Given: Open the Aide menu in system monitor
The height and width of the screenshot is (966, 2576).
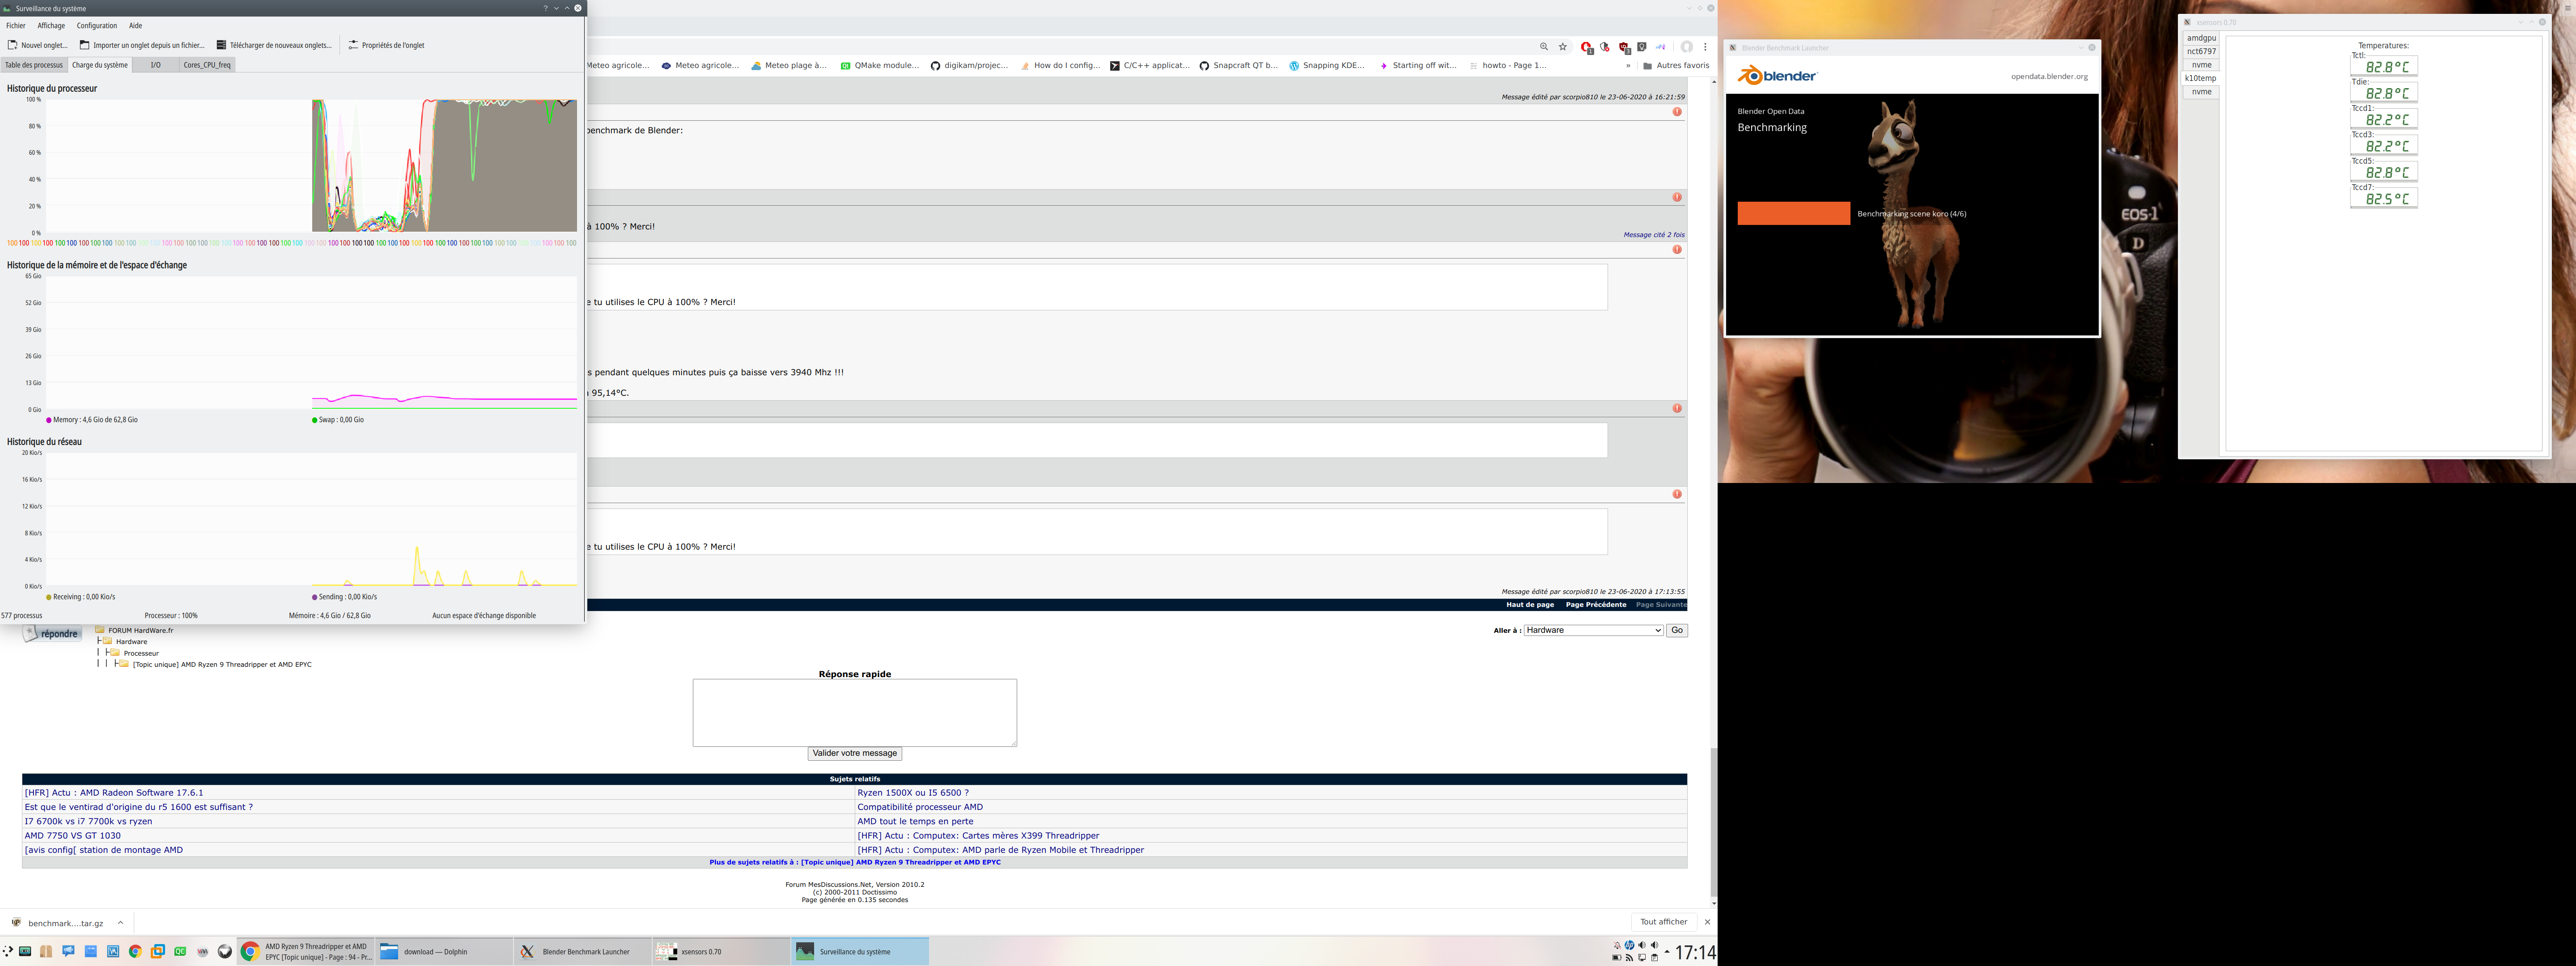Looking at the screenshot, I should (x=136, y=26).
